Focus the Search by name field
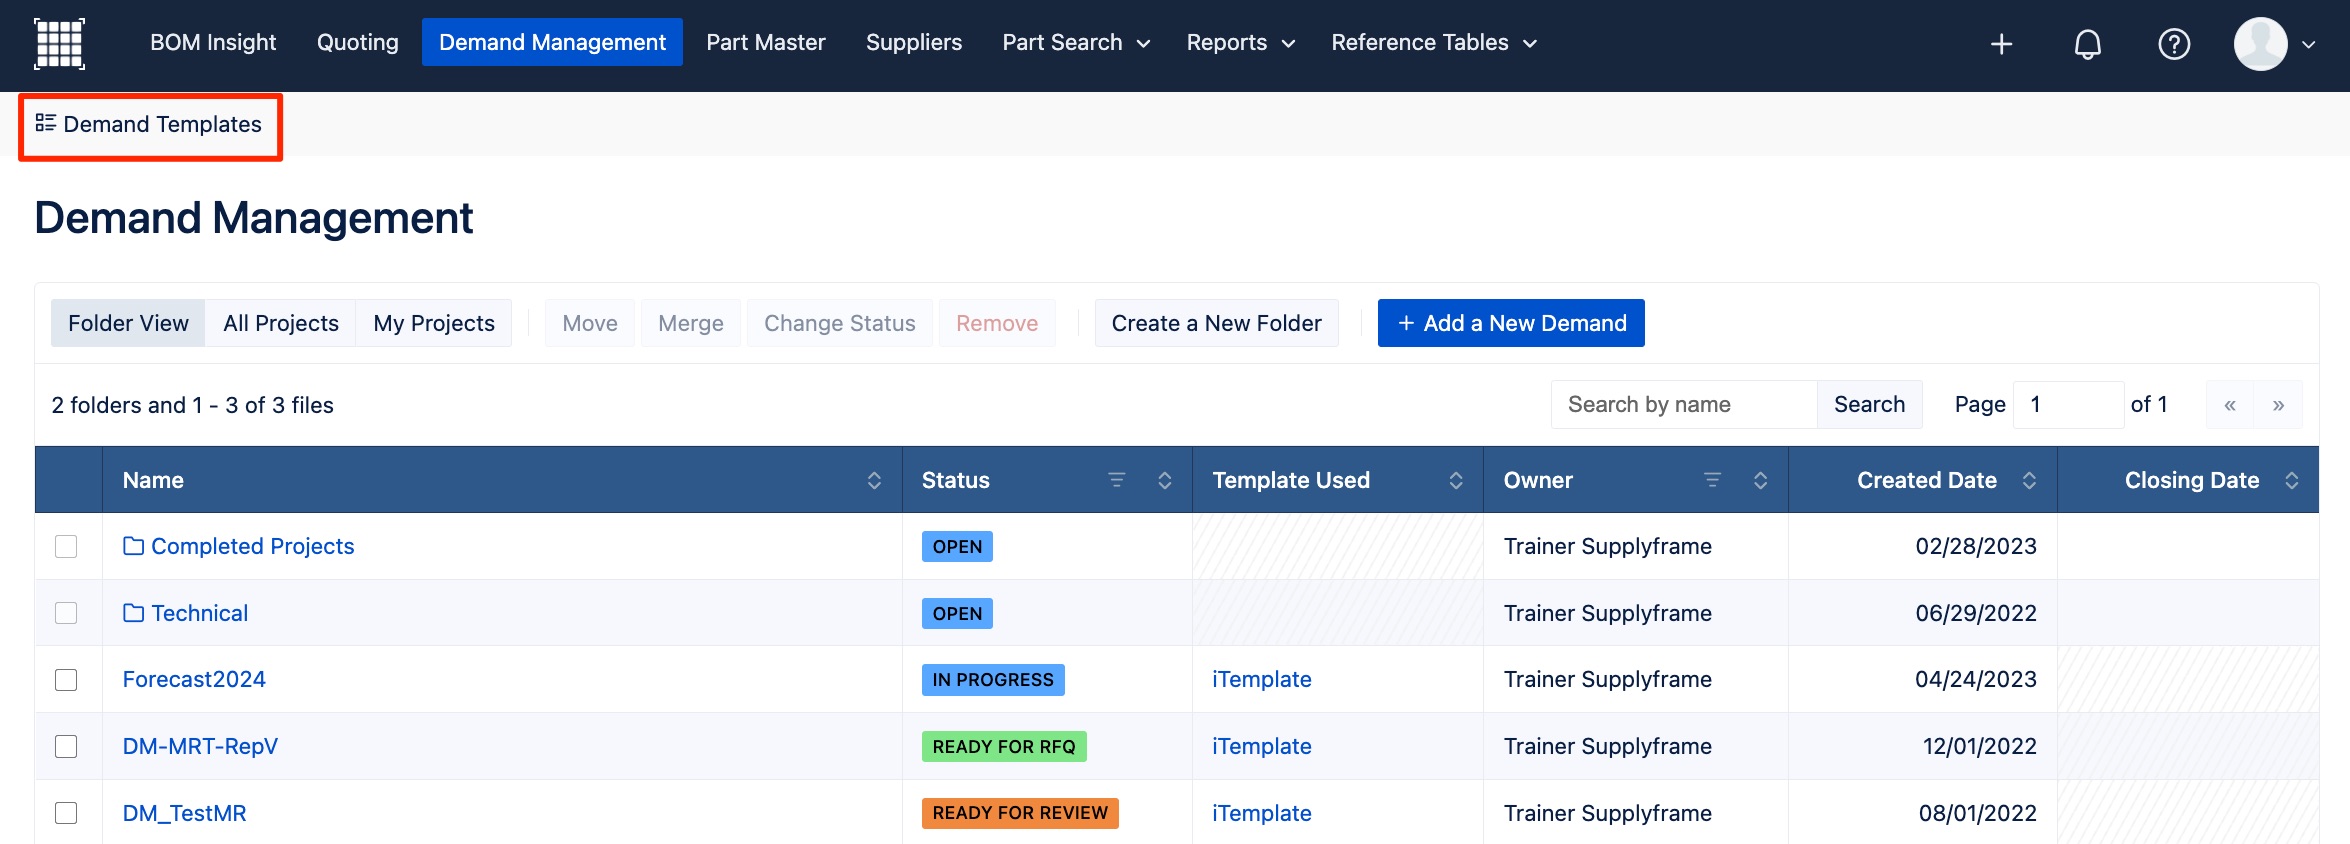The height and width of the screenshot is (844, 2350). 1683,405
